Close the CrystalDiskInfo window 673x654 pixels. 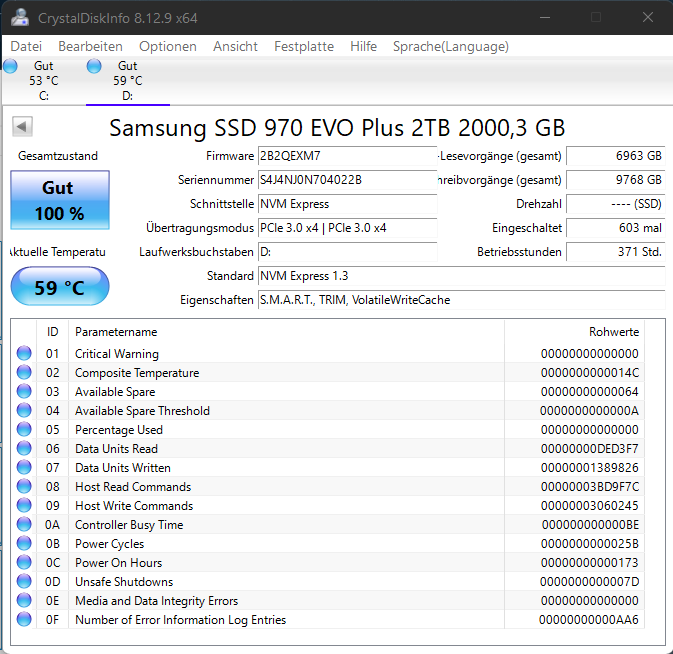click(648, 17)
